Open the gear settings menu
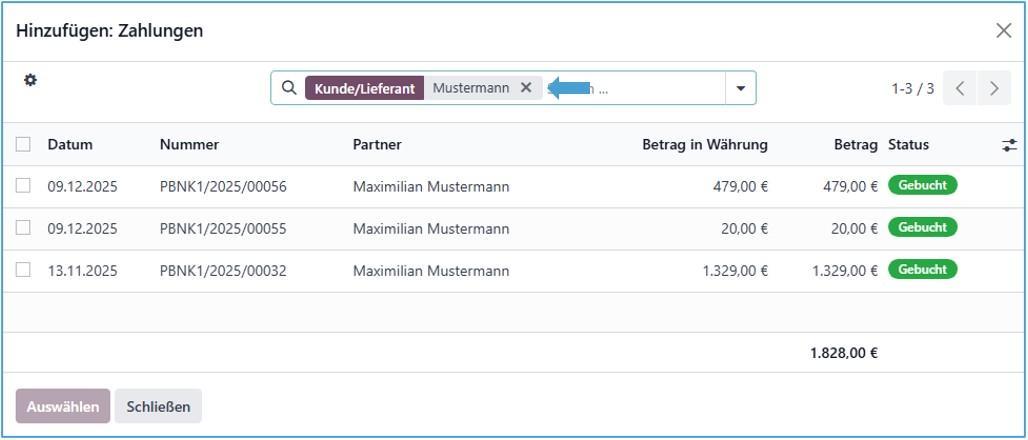Viewport: 1028px width, 440px height. (x=30, y=80)
